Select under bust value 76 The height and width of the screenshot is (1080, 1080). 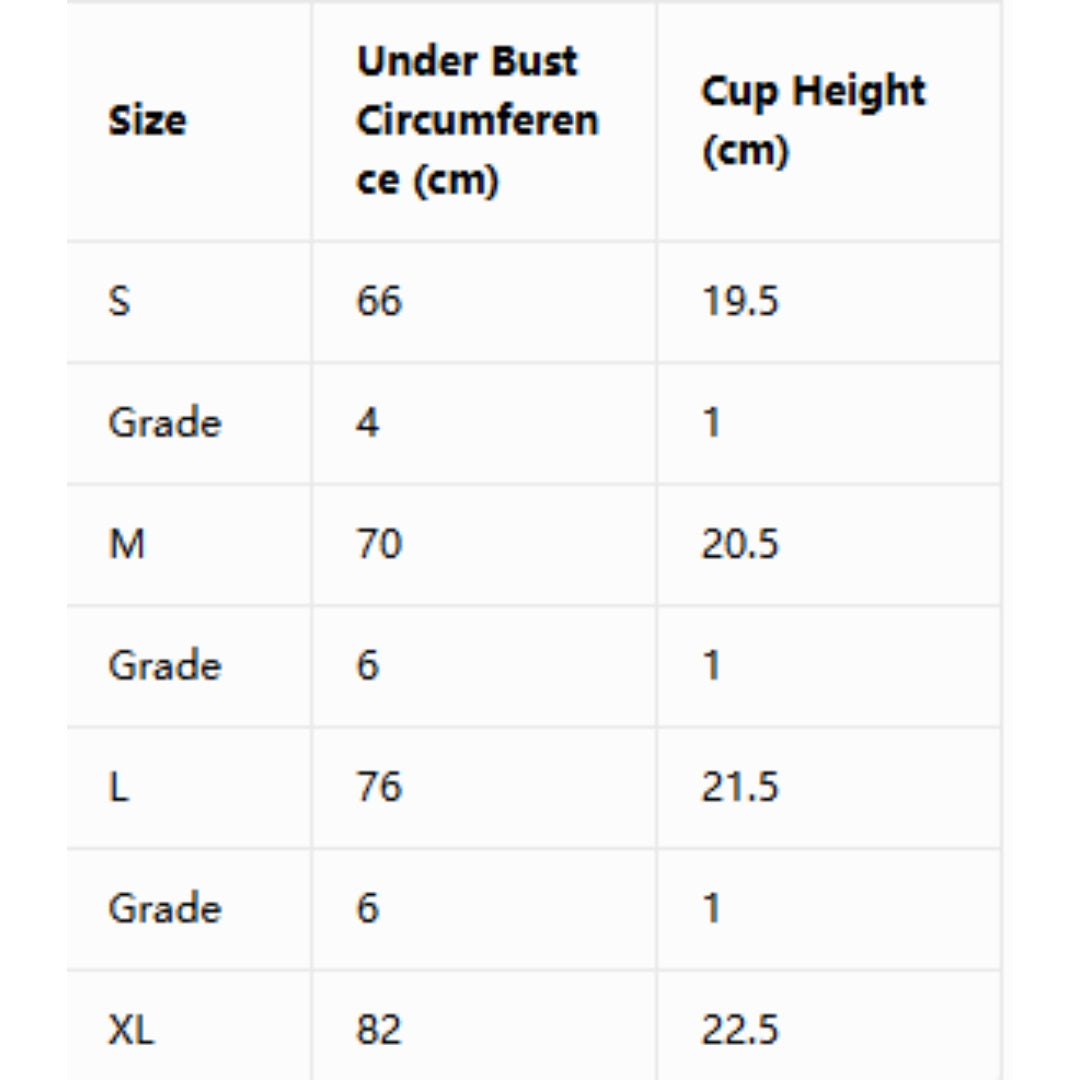379,787
